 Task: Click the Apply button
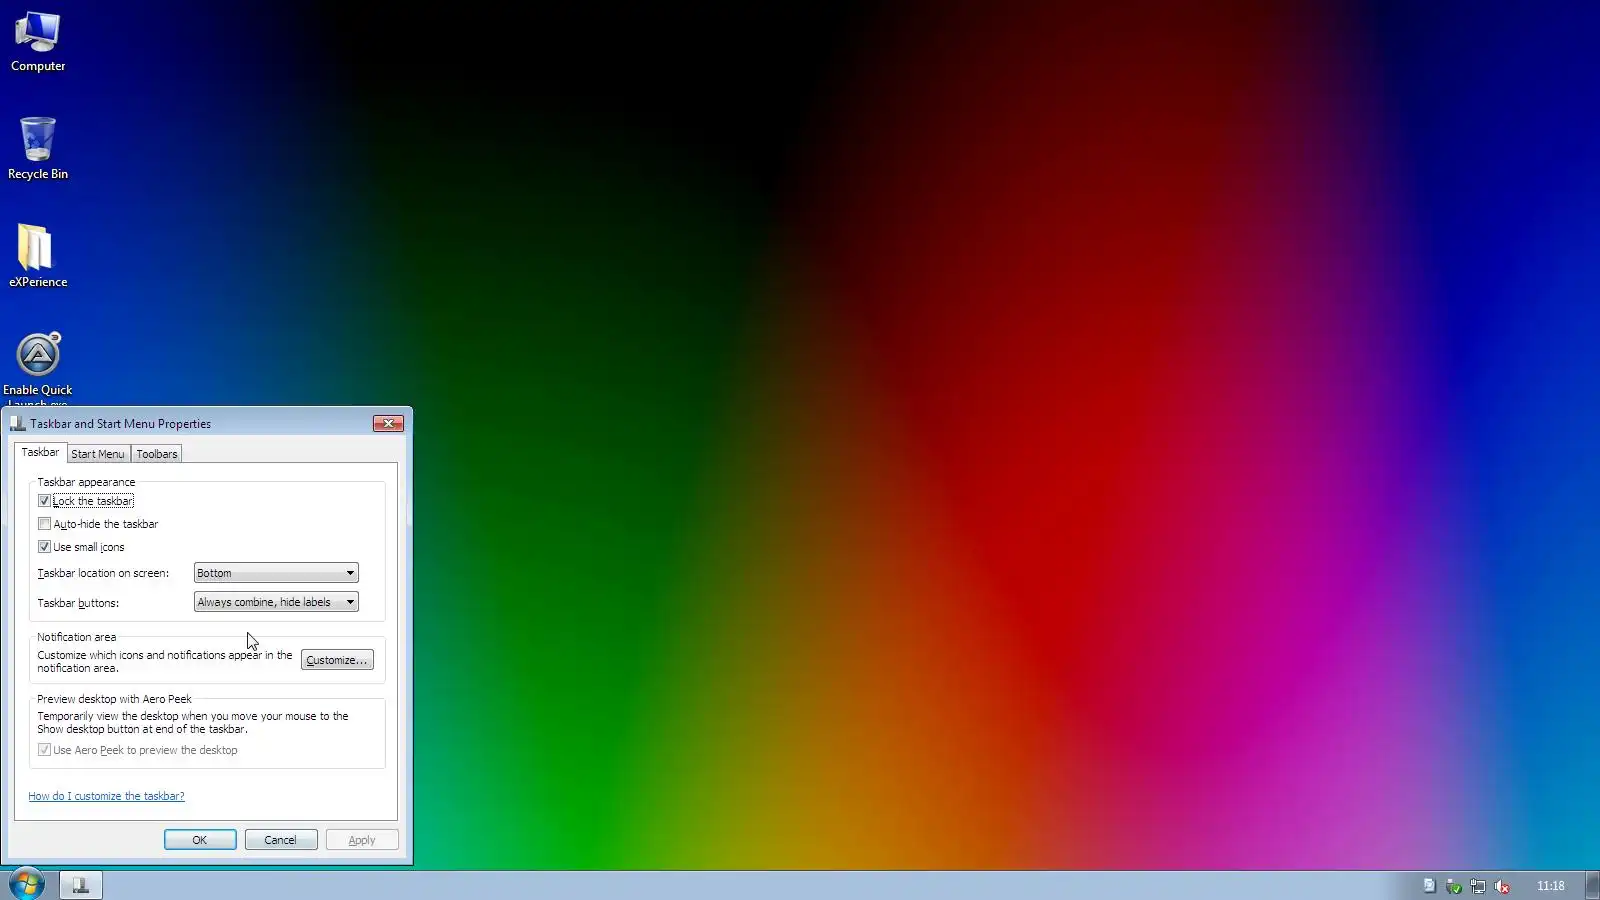(362, 840)
